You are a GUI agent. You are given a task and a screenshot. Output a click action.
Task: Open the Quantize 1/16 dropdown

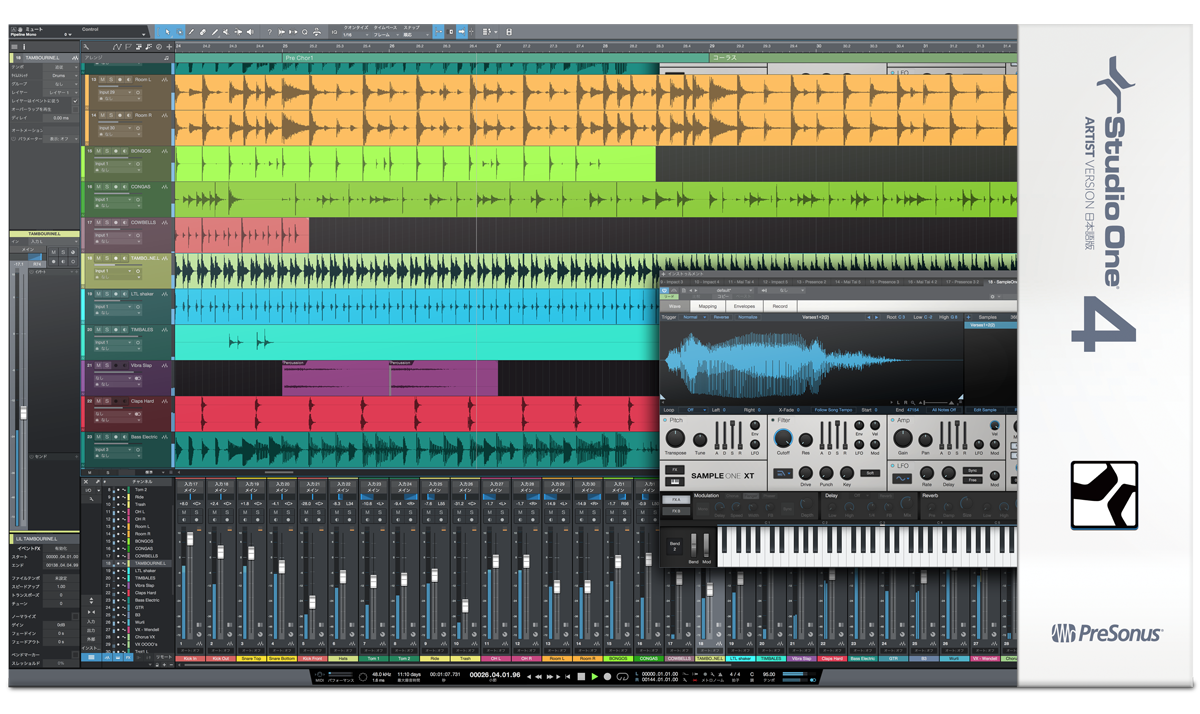(355, 35)
